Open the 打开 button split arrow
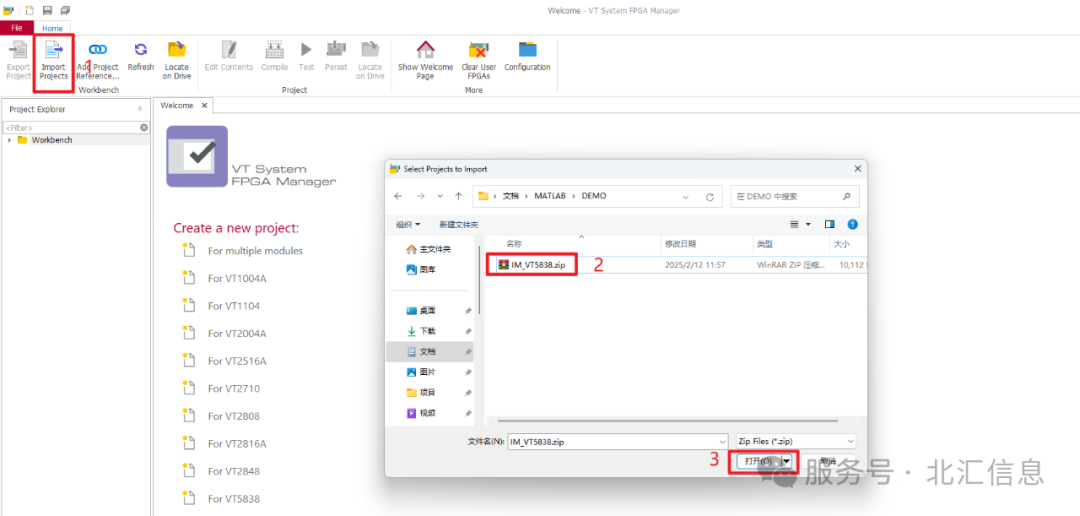 tap(786, 461)
